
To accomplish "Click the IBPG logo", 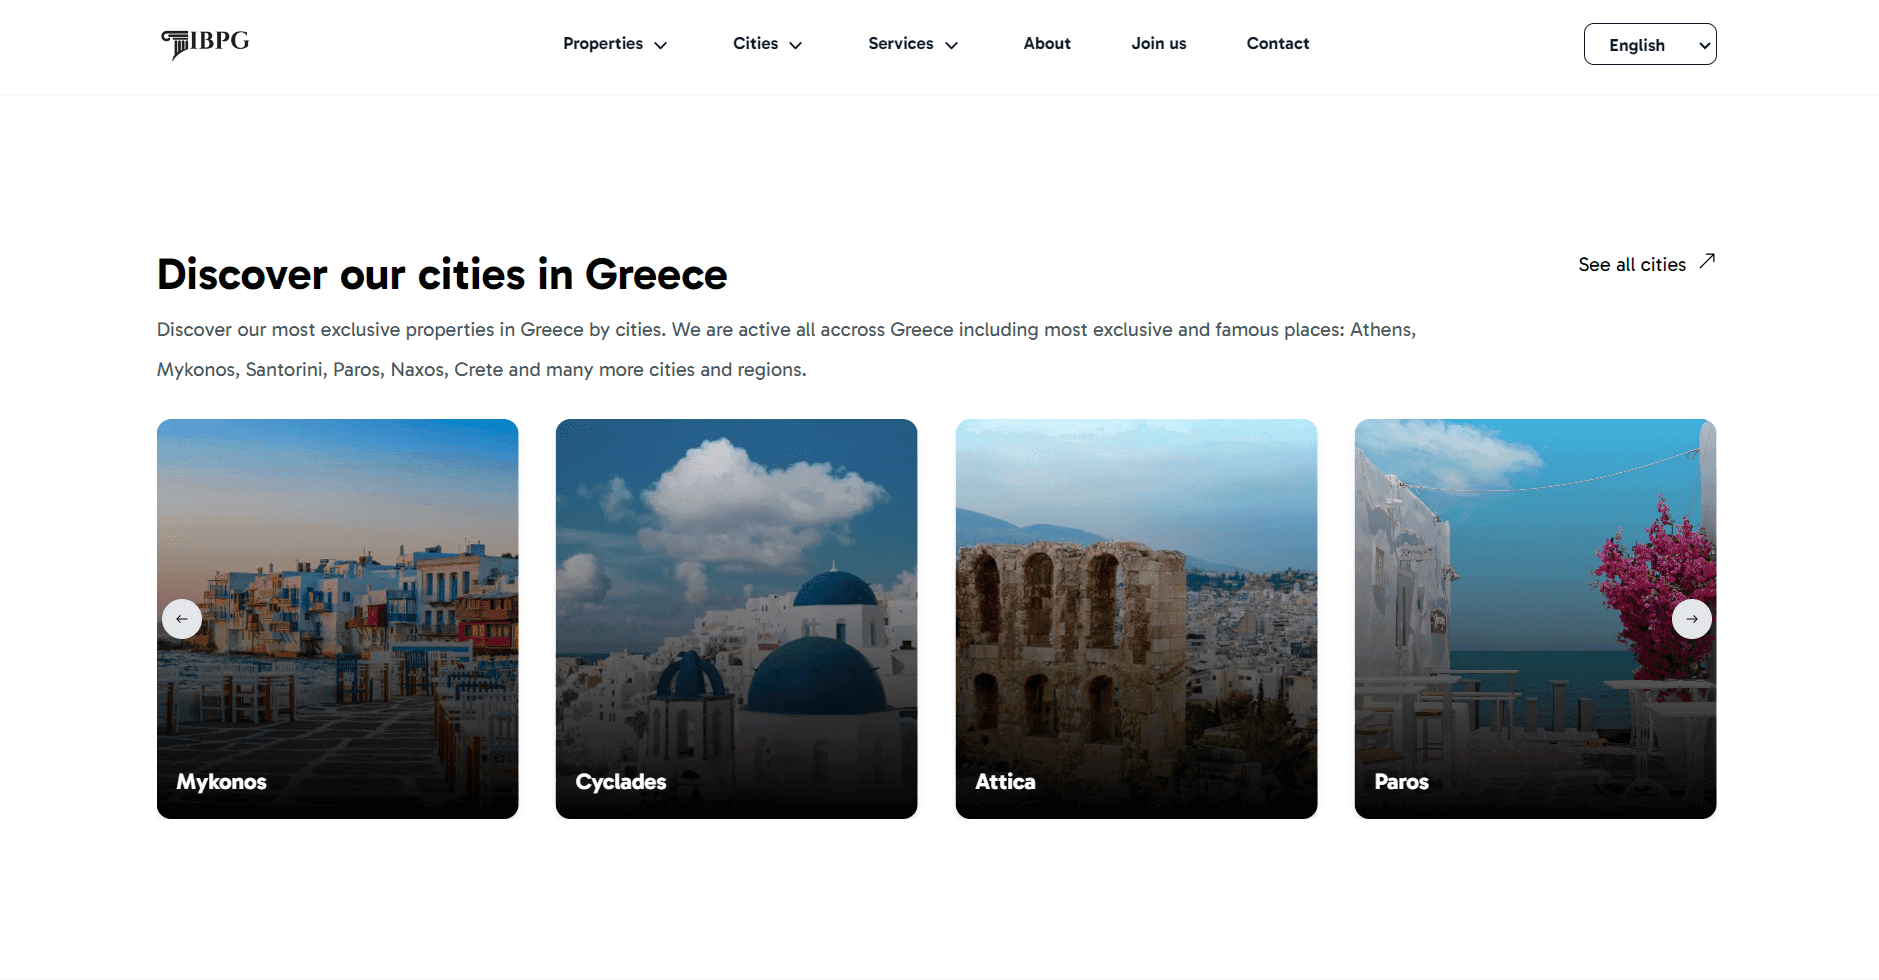I will 204,44.
